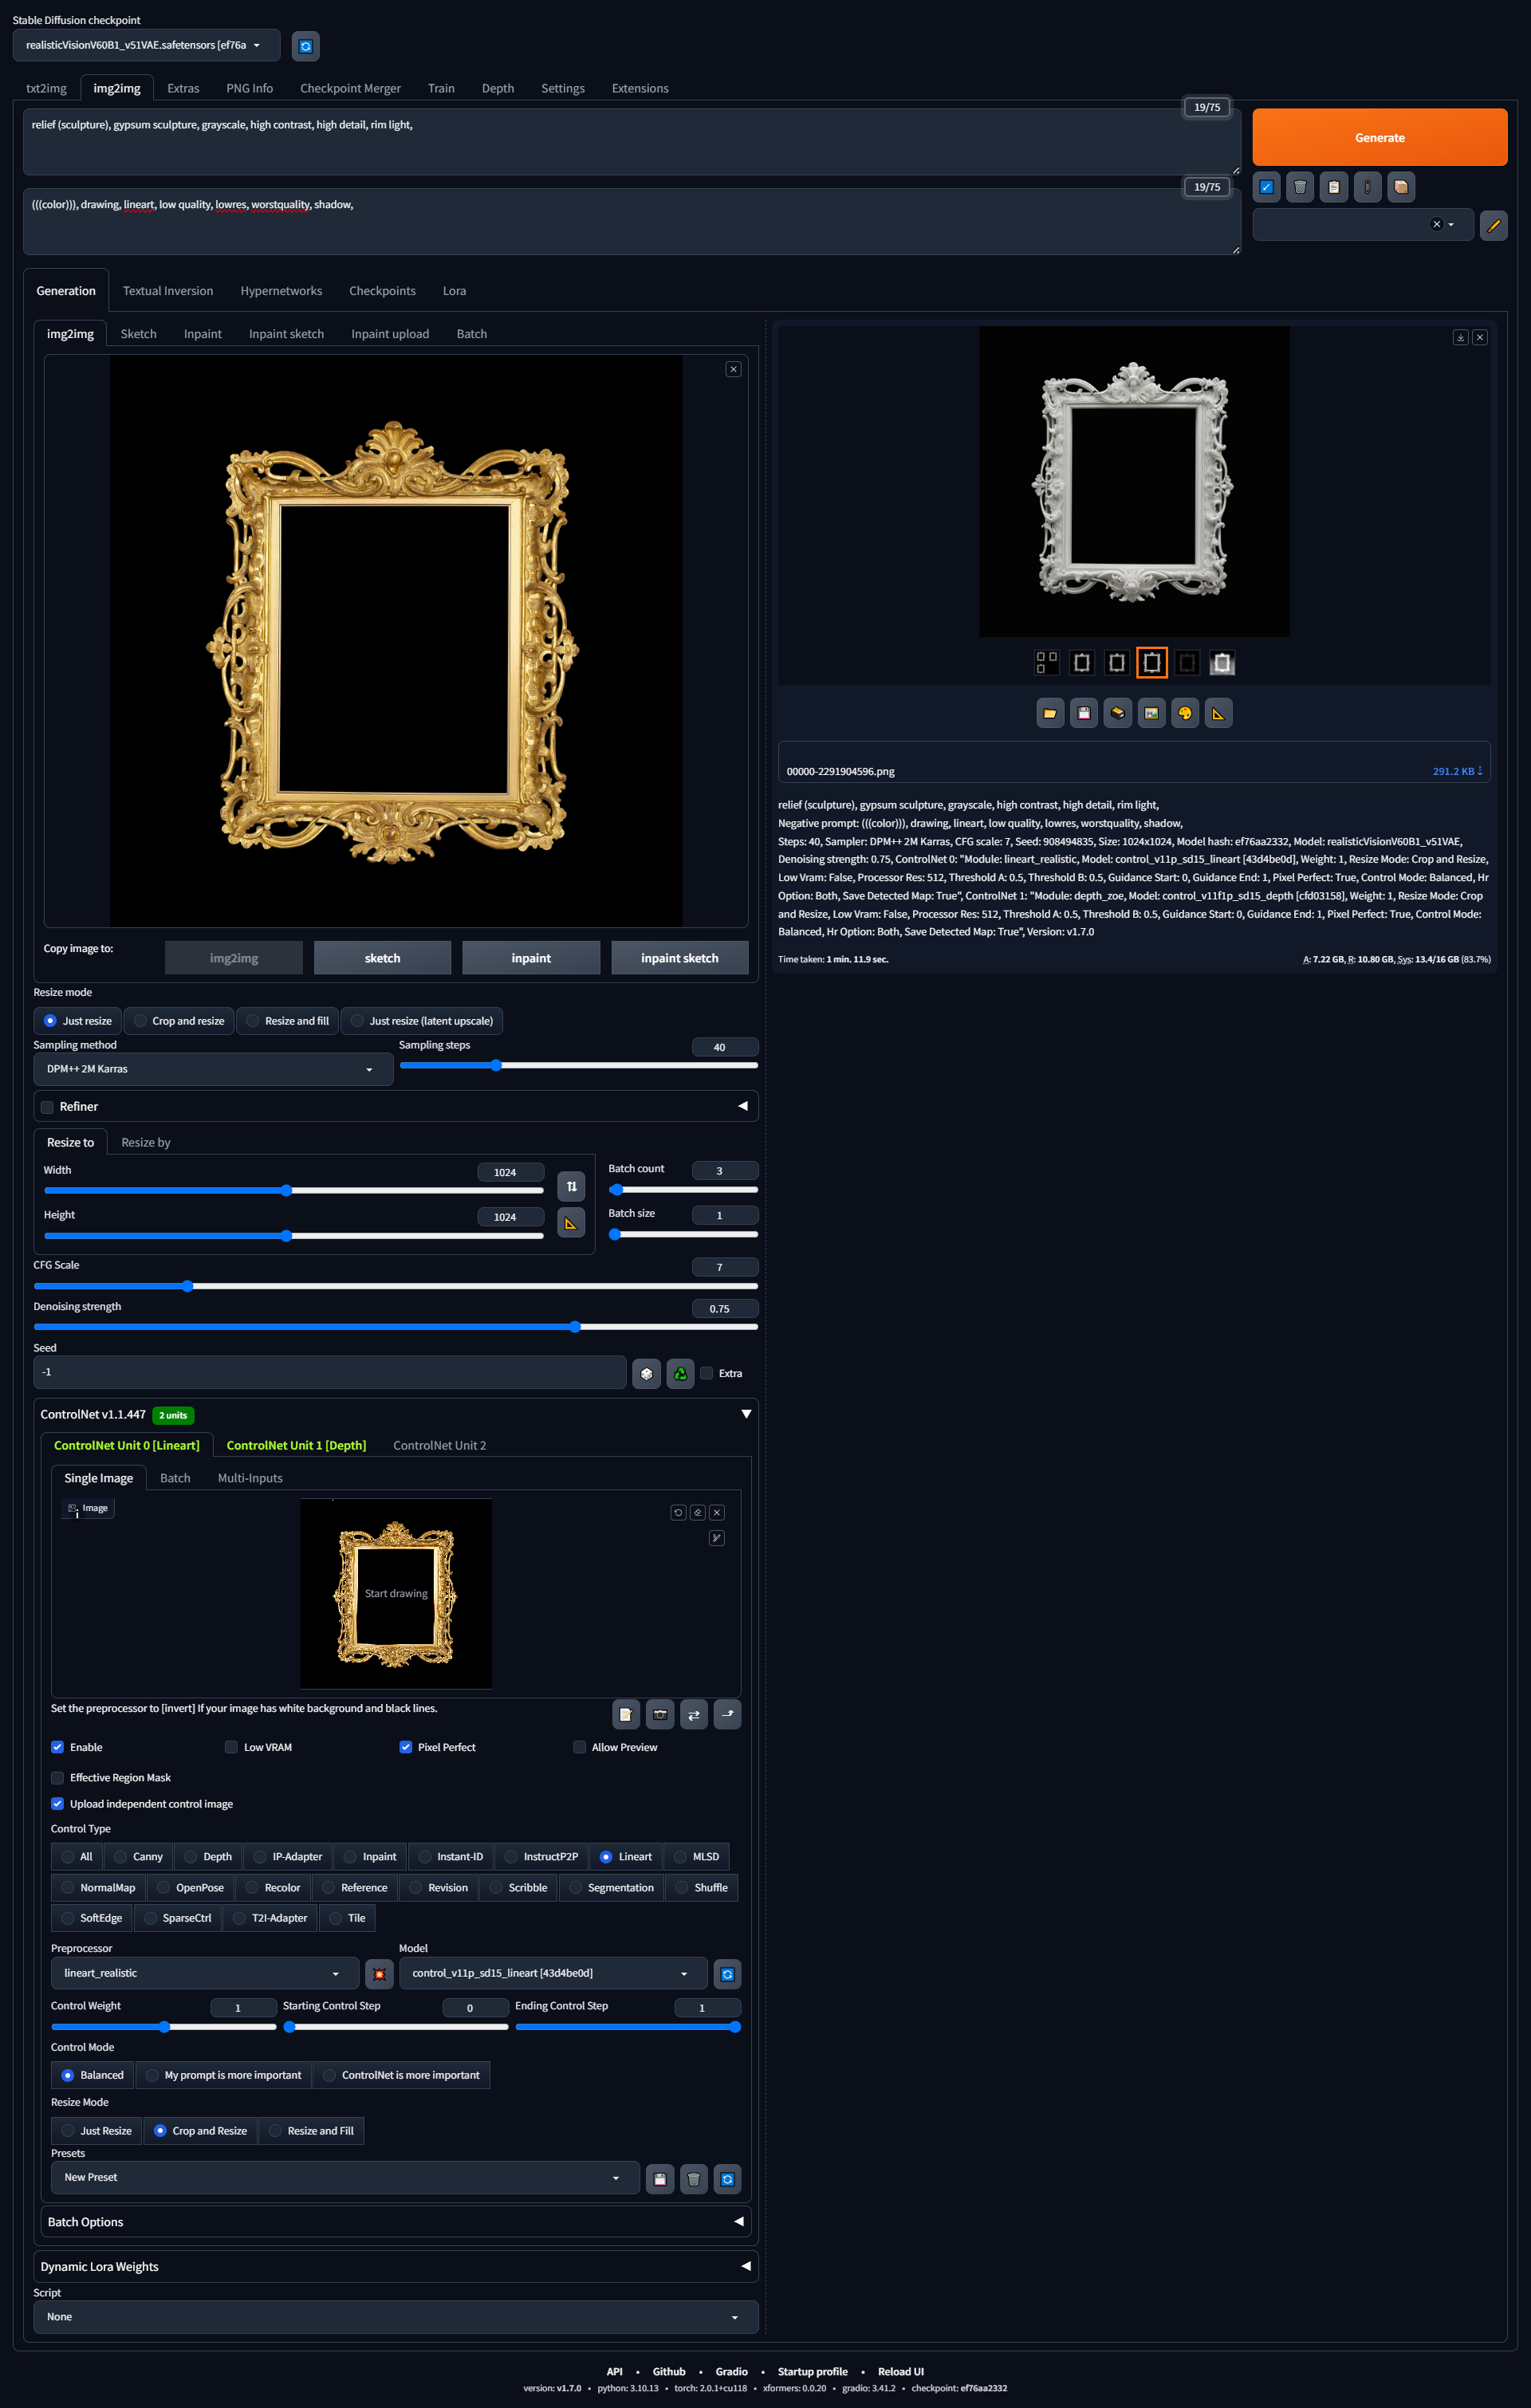Click the trash icon to clear prompt

pos(1299,187)
